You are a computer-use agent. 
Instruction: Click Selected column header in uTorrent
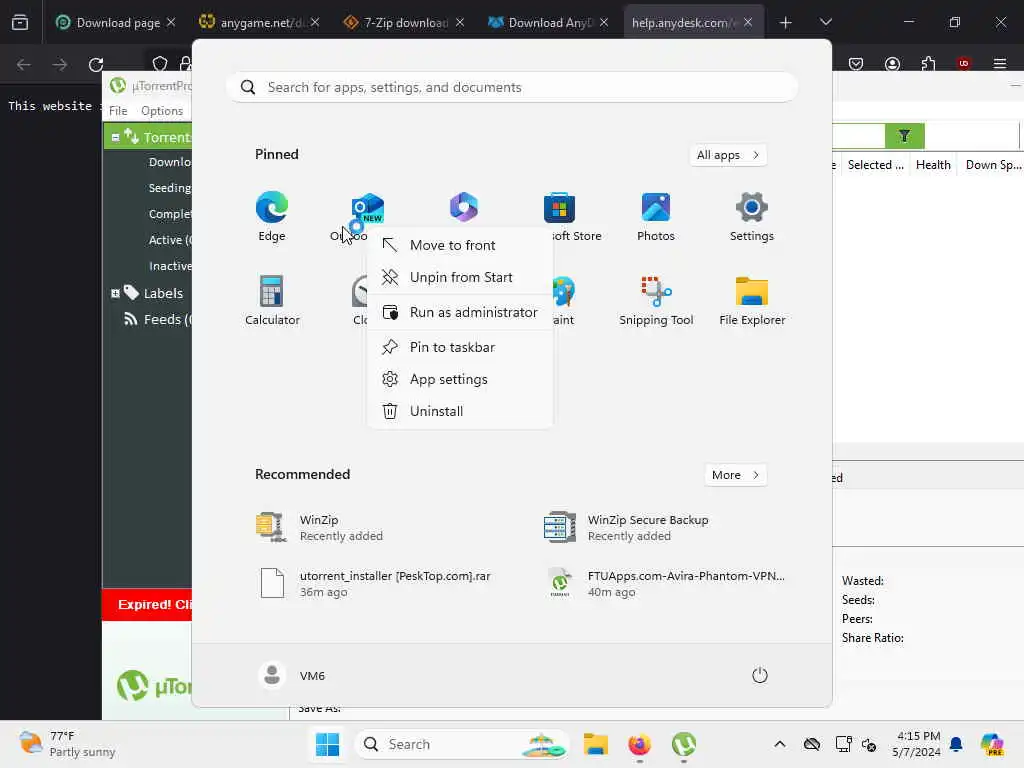[x=875, y=165]
